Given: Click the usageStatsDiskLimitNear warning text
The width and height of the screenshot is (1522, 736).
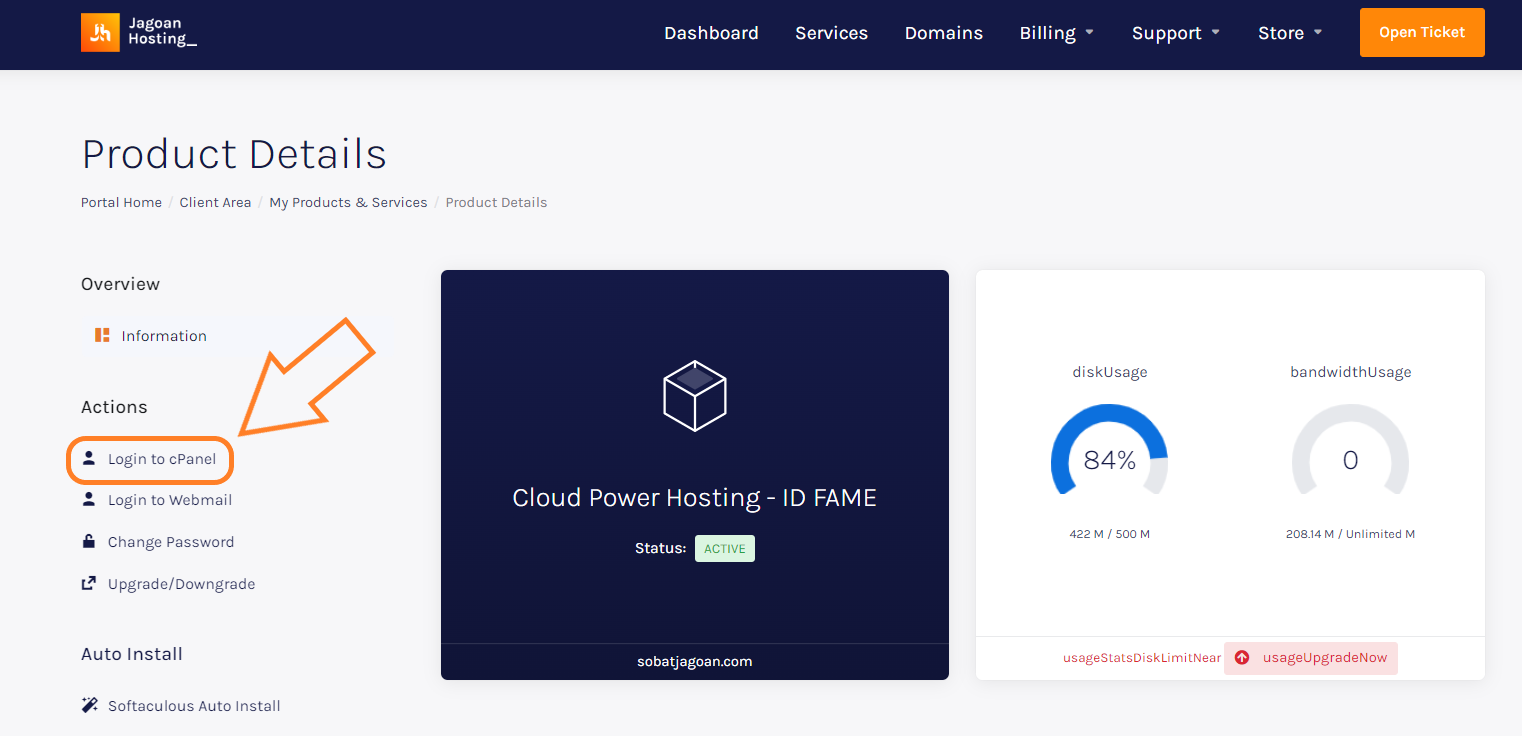Looking at the screenshot, I should tap(1142, 658).
